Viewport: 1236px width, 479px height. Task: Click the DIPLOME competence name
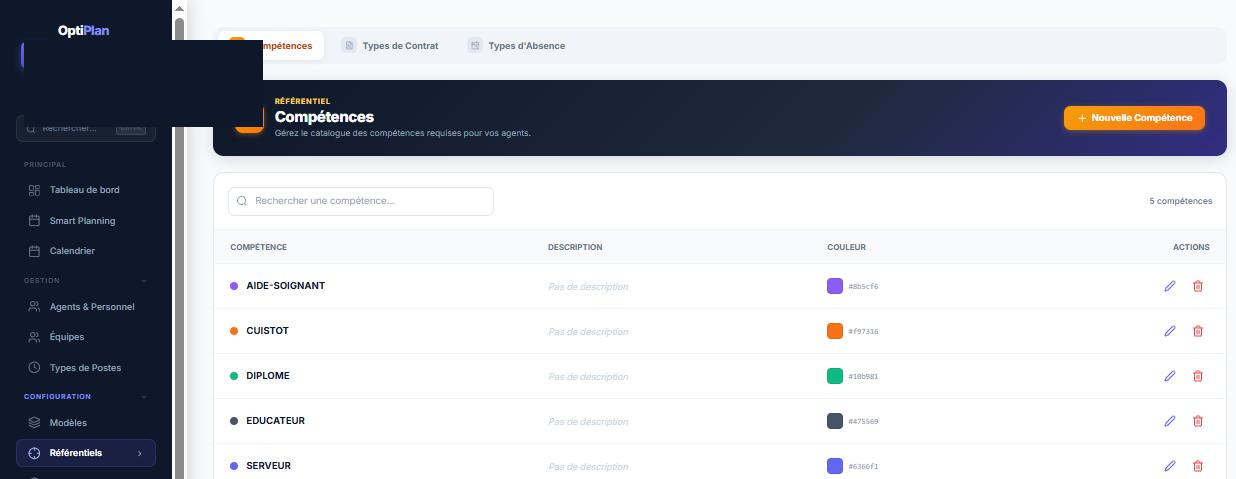(268, 376)
